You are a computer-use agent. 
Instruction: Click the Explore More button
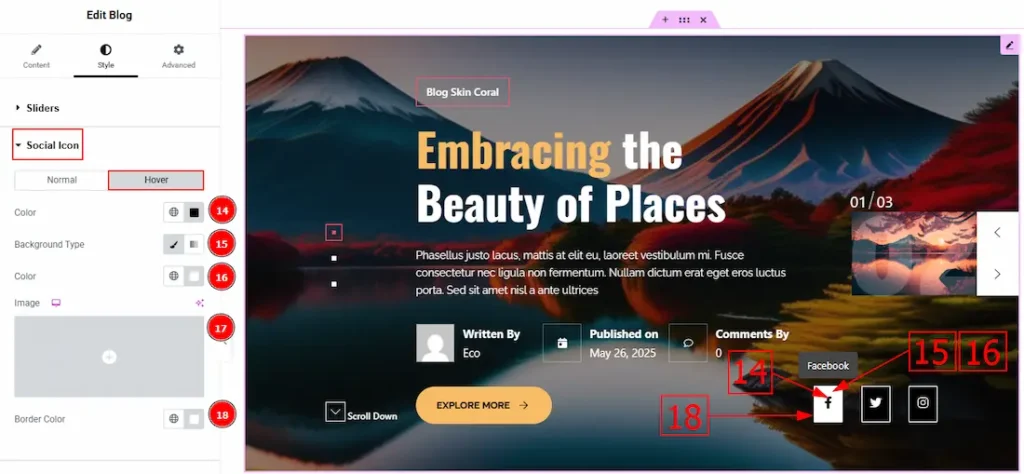click(483, 405)
